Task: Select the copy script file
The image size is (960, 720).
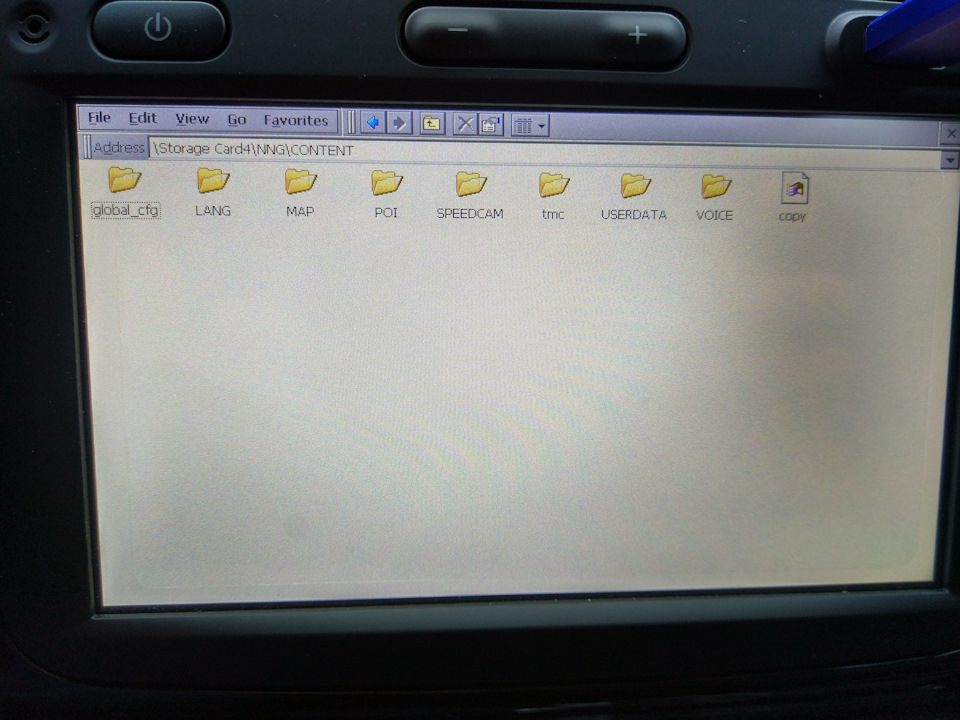Action: click(794, 188)
